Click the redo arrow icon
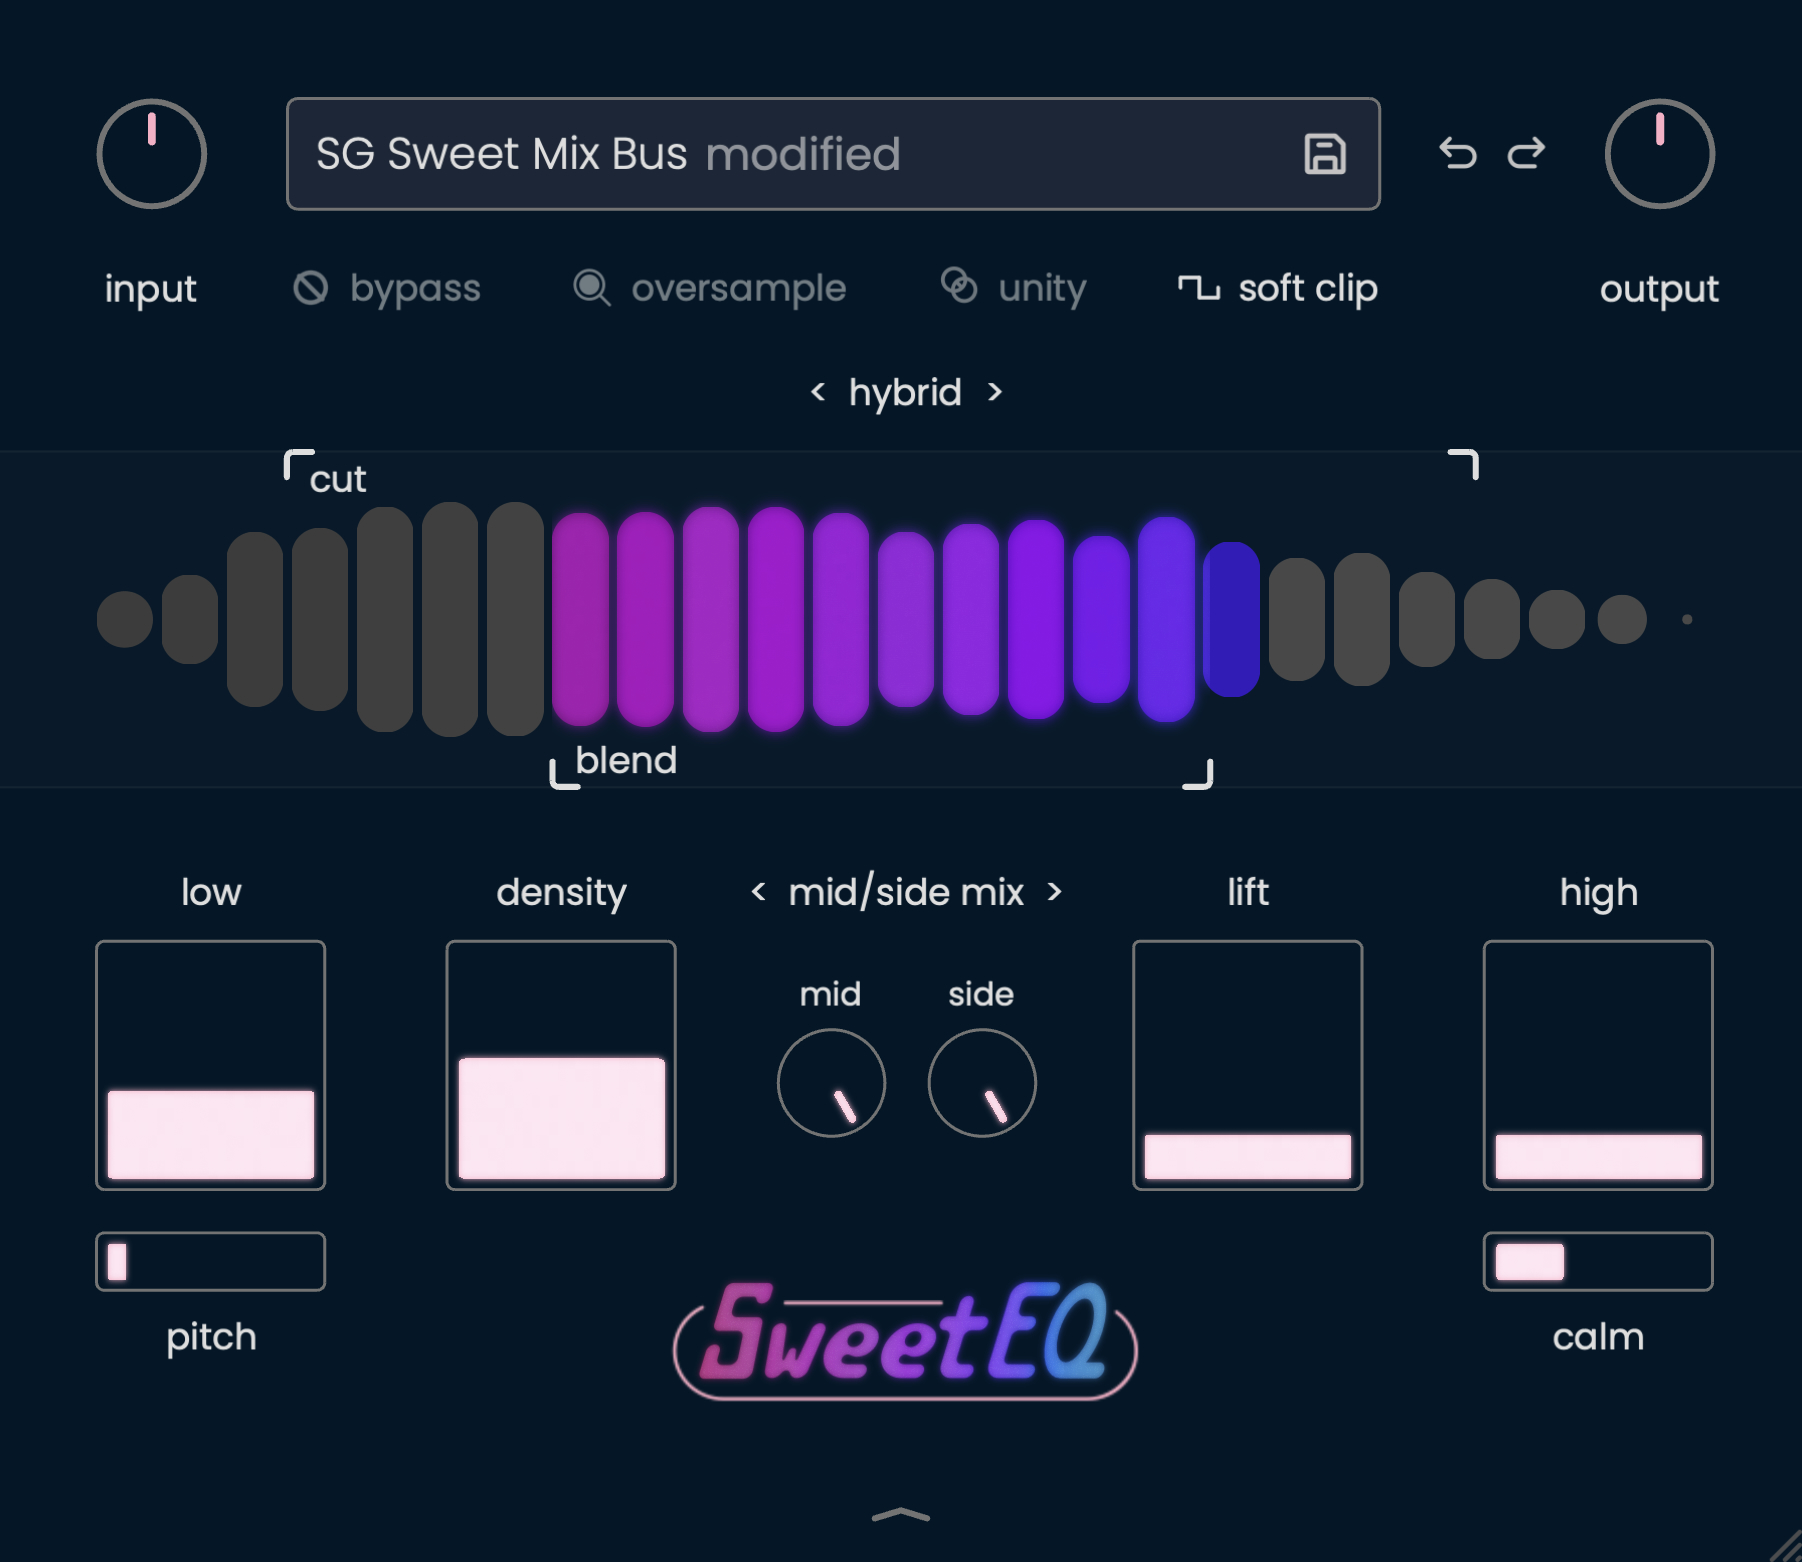 click(1526, 153)
